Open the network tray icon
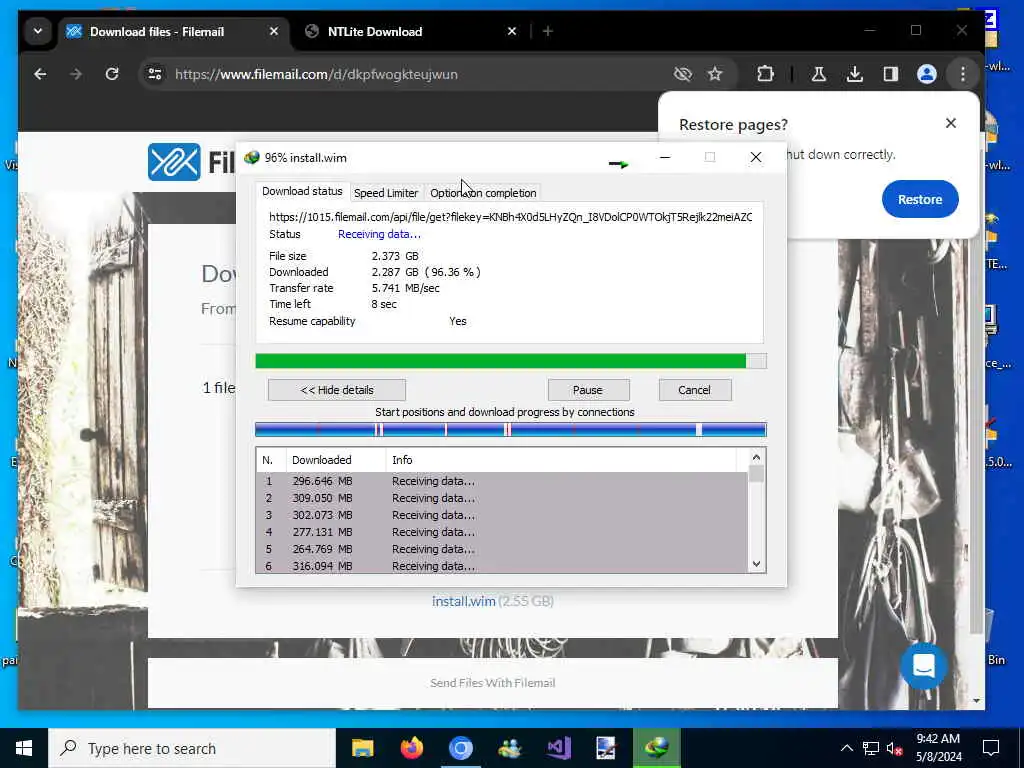 coord(871,748)
